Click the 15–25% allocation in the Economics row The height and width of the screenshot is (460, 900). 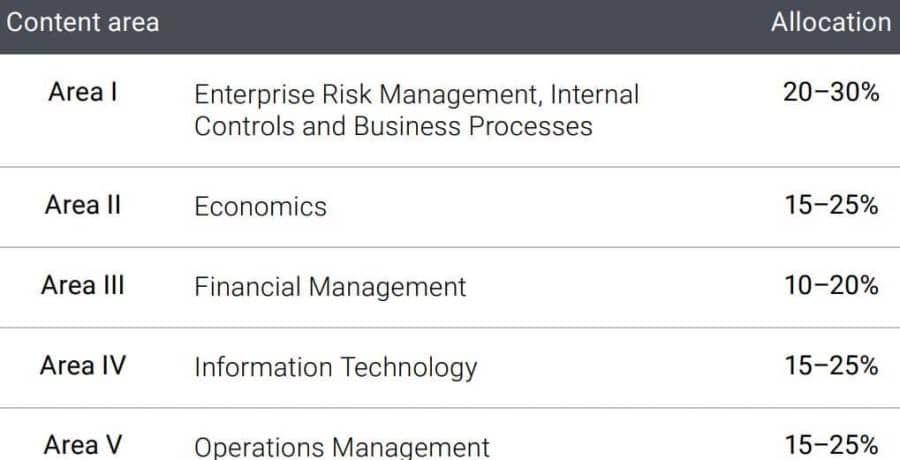831,205
